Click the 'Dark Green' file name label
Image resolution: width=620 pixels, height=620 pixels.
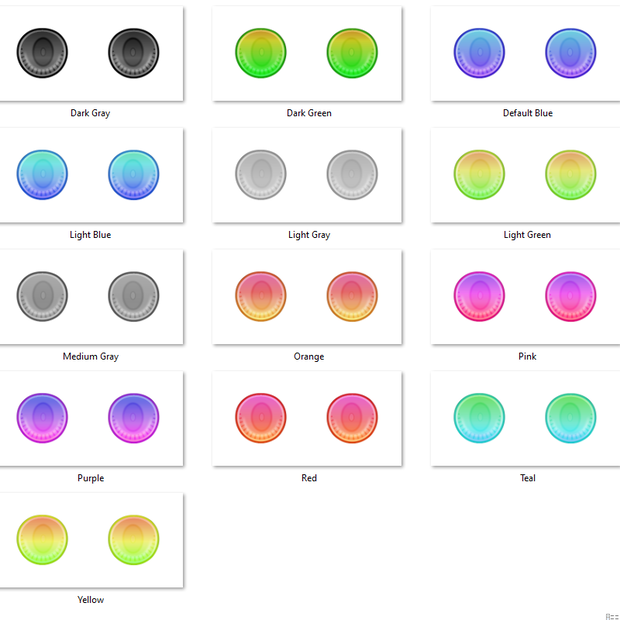pos(309,113)
